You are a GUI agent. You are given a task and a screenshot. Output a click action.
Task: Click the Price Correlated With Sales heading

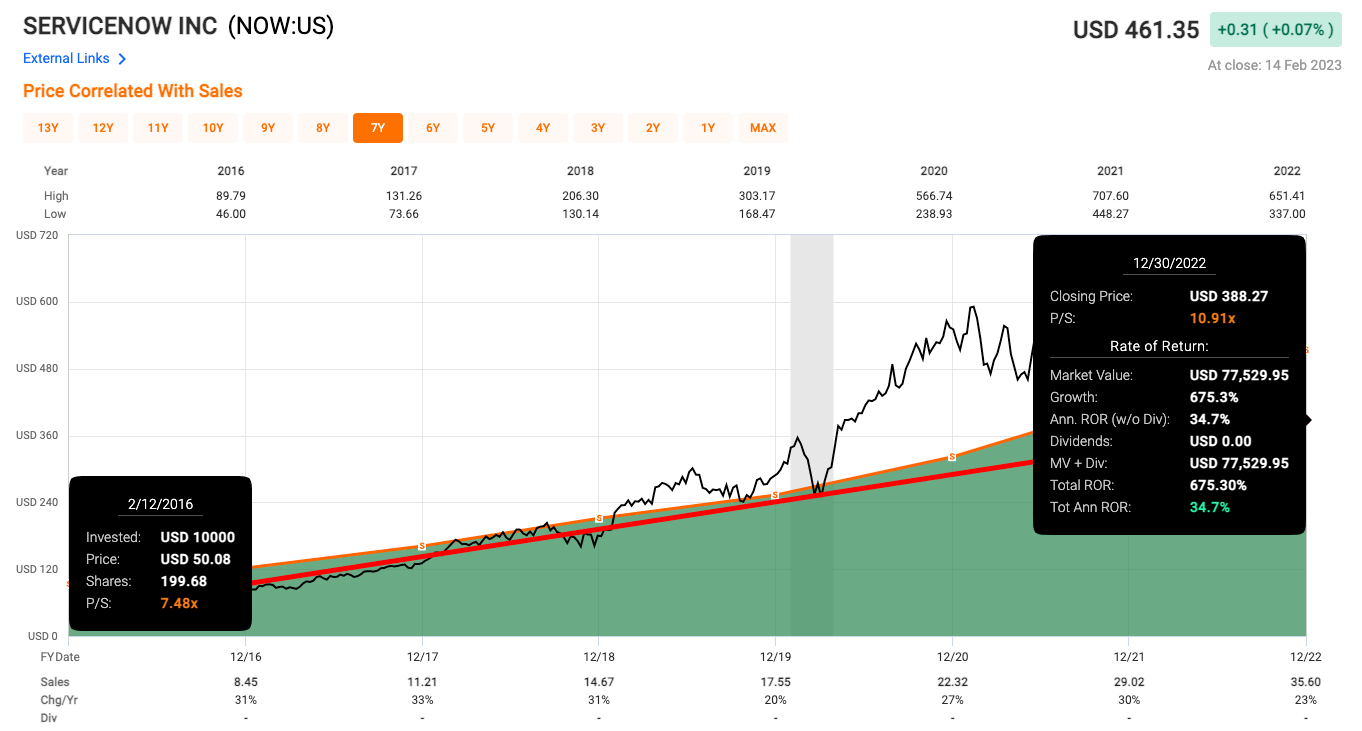point(133,91)
